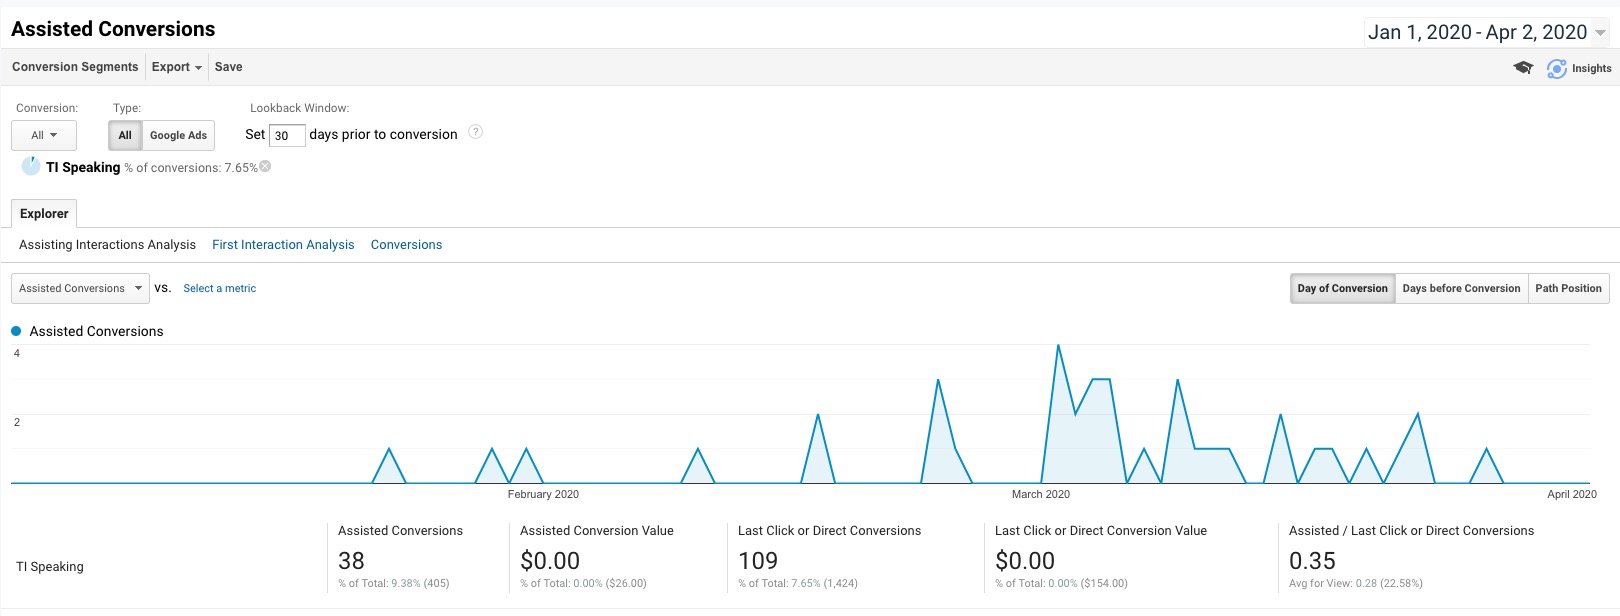Click the Assisted Conversion Value column header
Image resolution: width=1620 pixels, height=616 pixels.
point(597,531)
